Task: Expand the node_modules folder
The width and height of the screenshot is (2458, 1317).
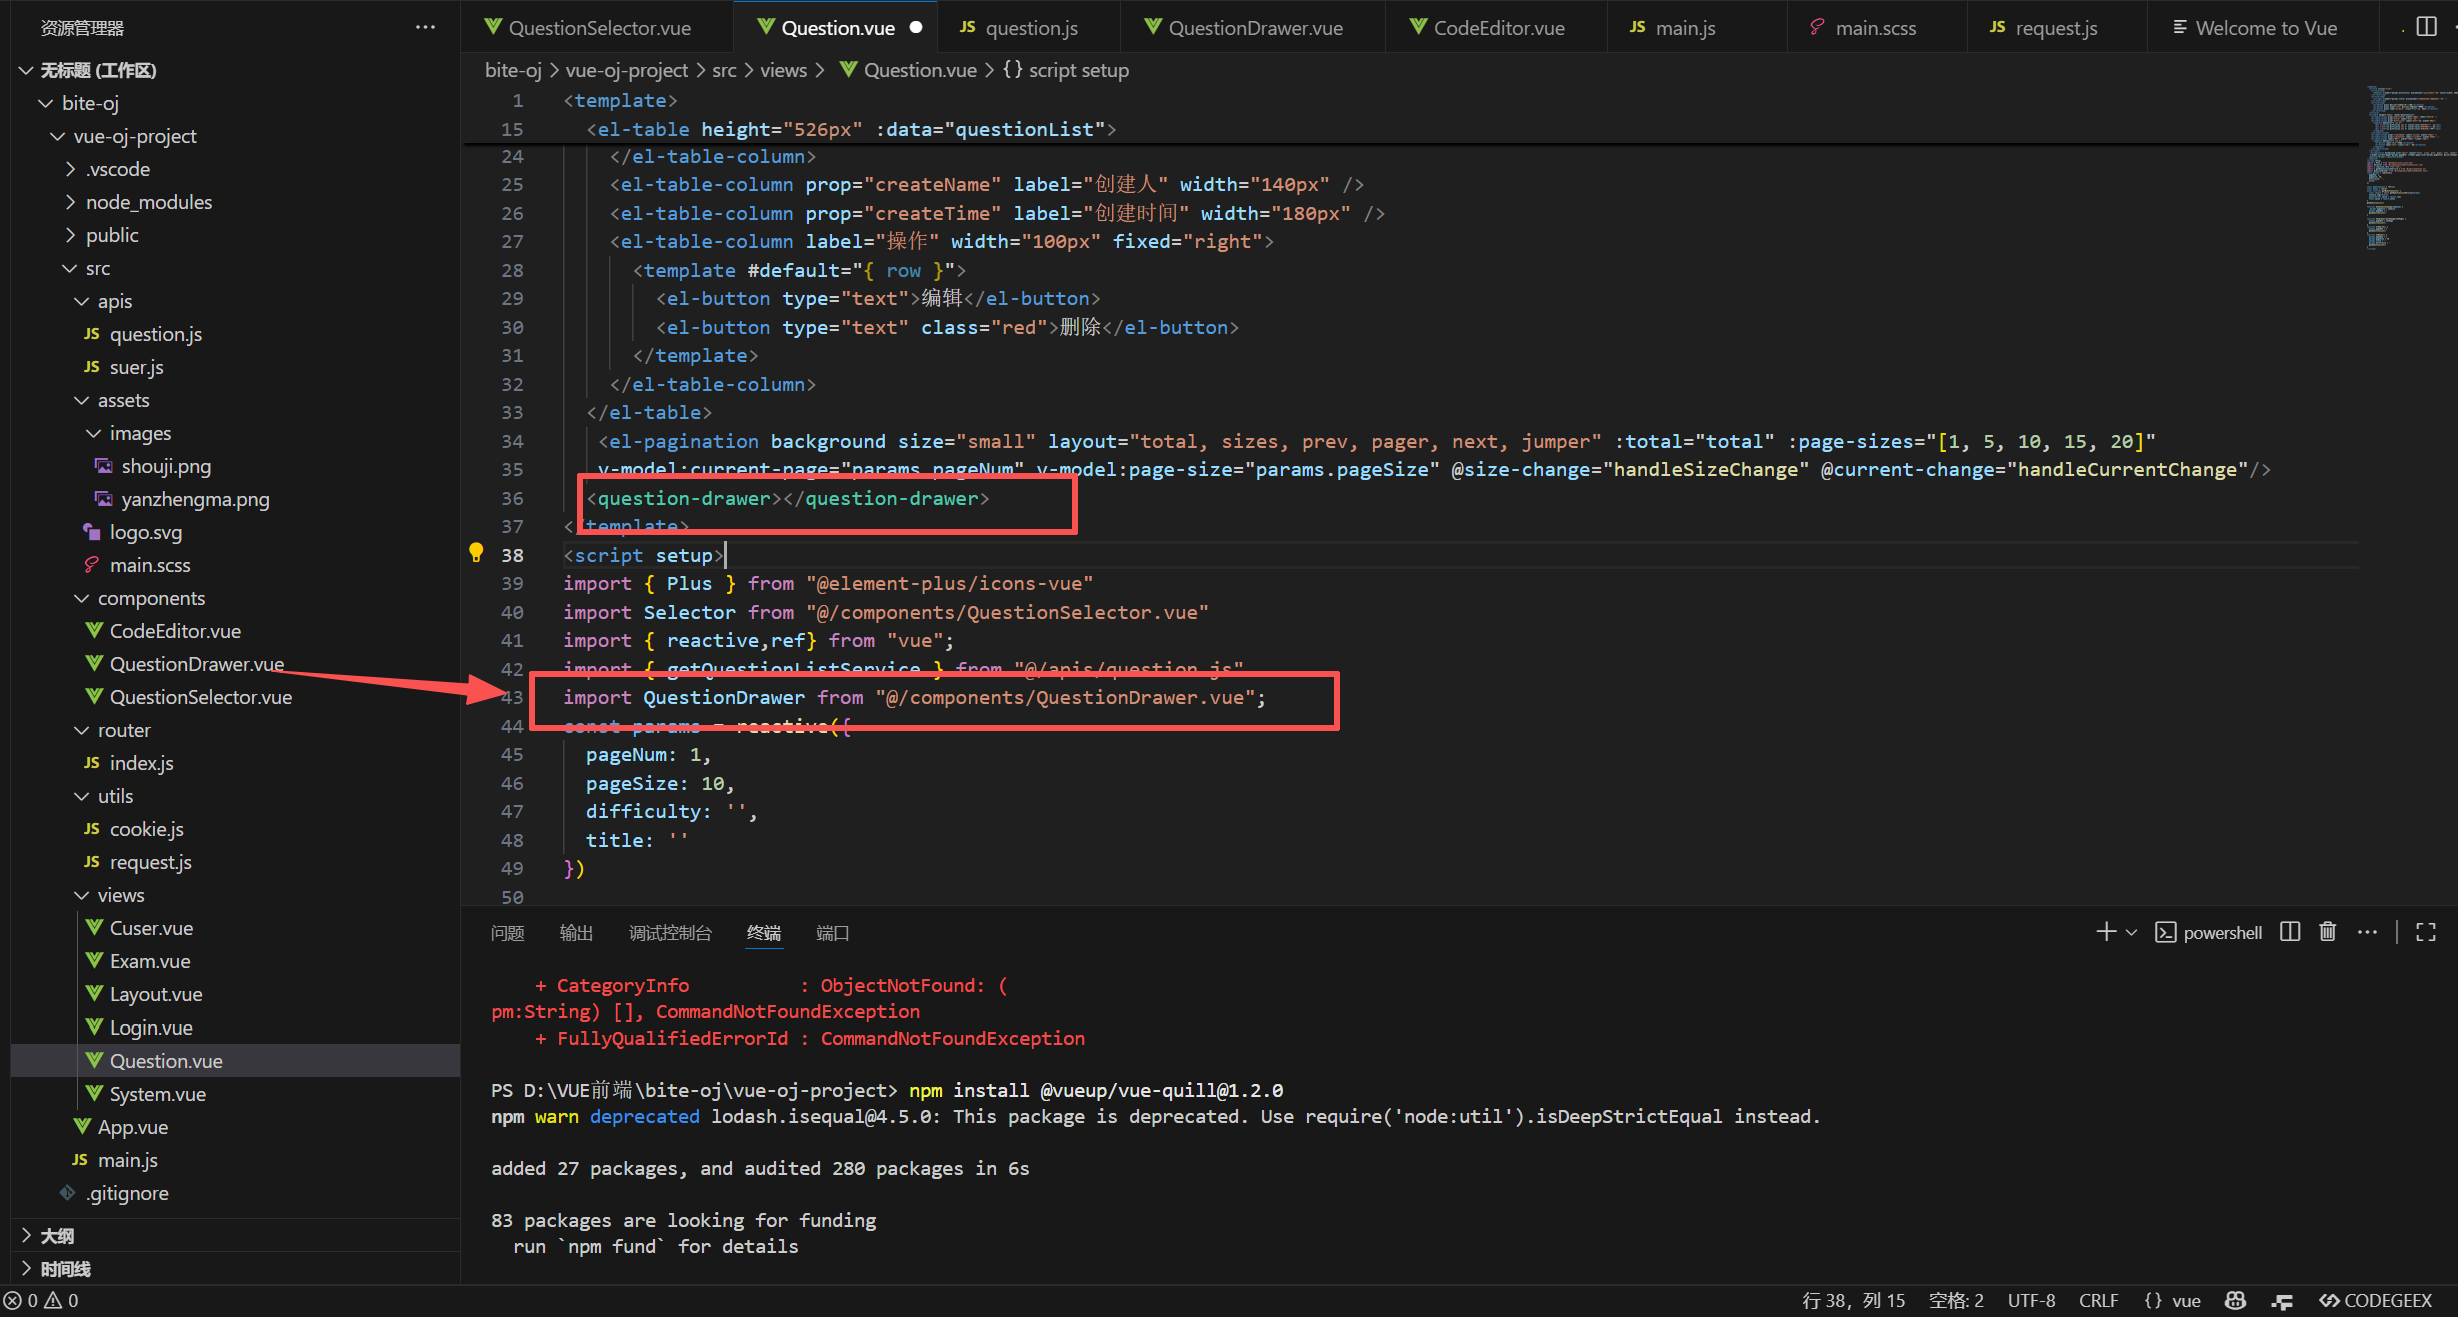Action: pos(148,202)
